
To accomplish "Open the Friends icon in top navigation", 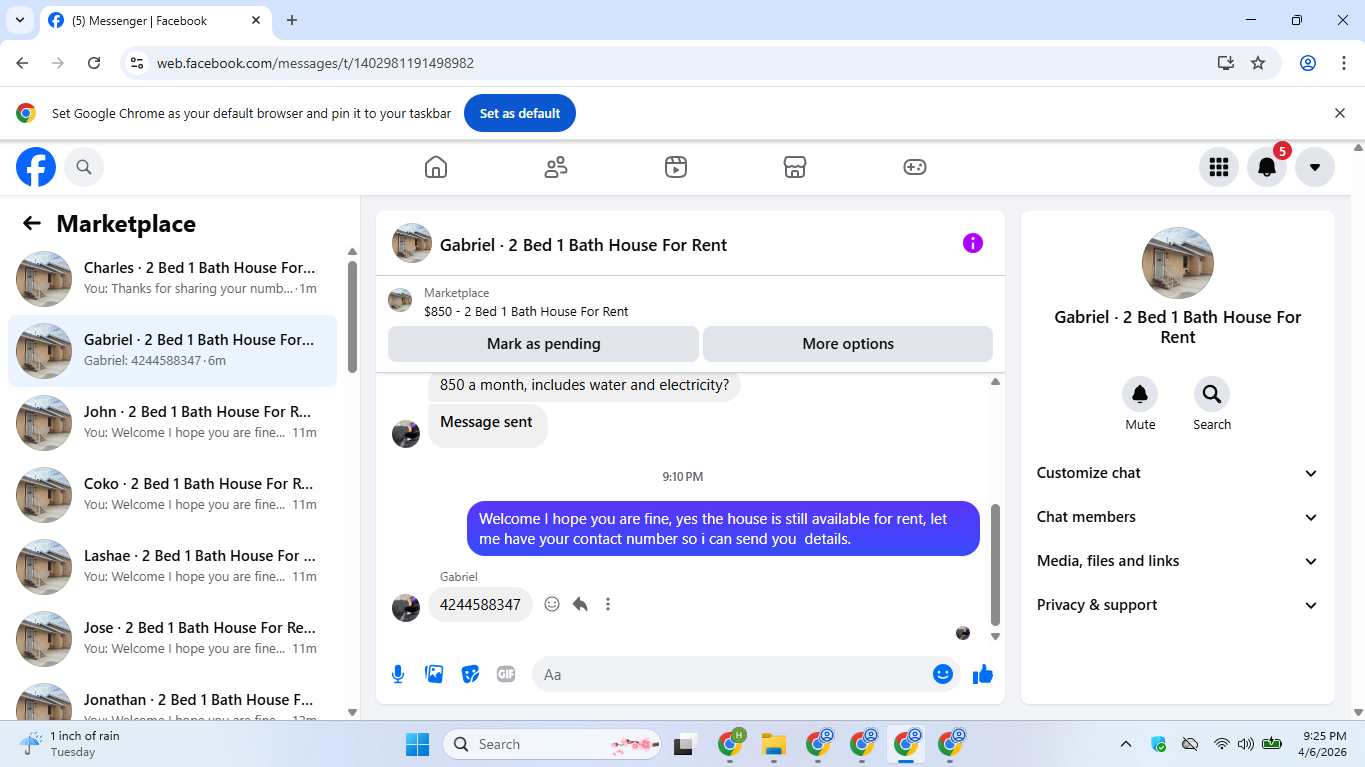I will 556,167.
